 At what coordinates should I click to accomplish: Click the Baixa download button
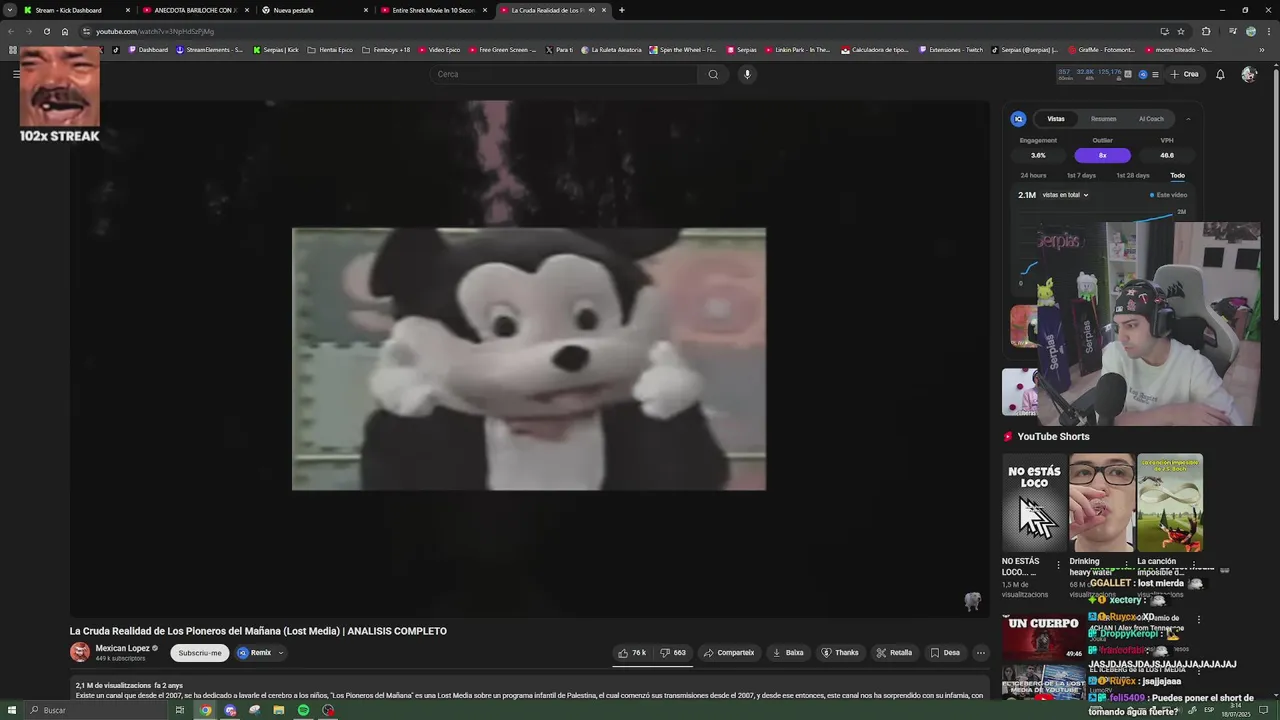tap(788, 653)
